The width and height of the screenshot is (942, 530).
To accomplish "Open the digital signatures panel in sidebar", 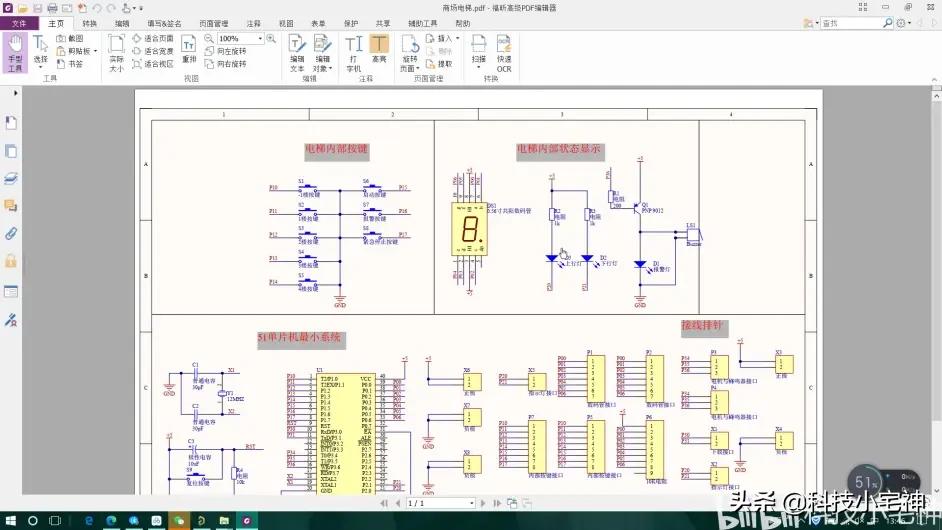I will tap(11, 320).
